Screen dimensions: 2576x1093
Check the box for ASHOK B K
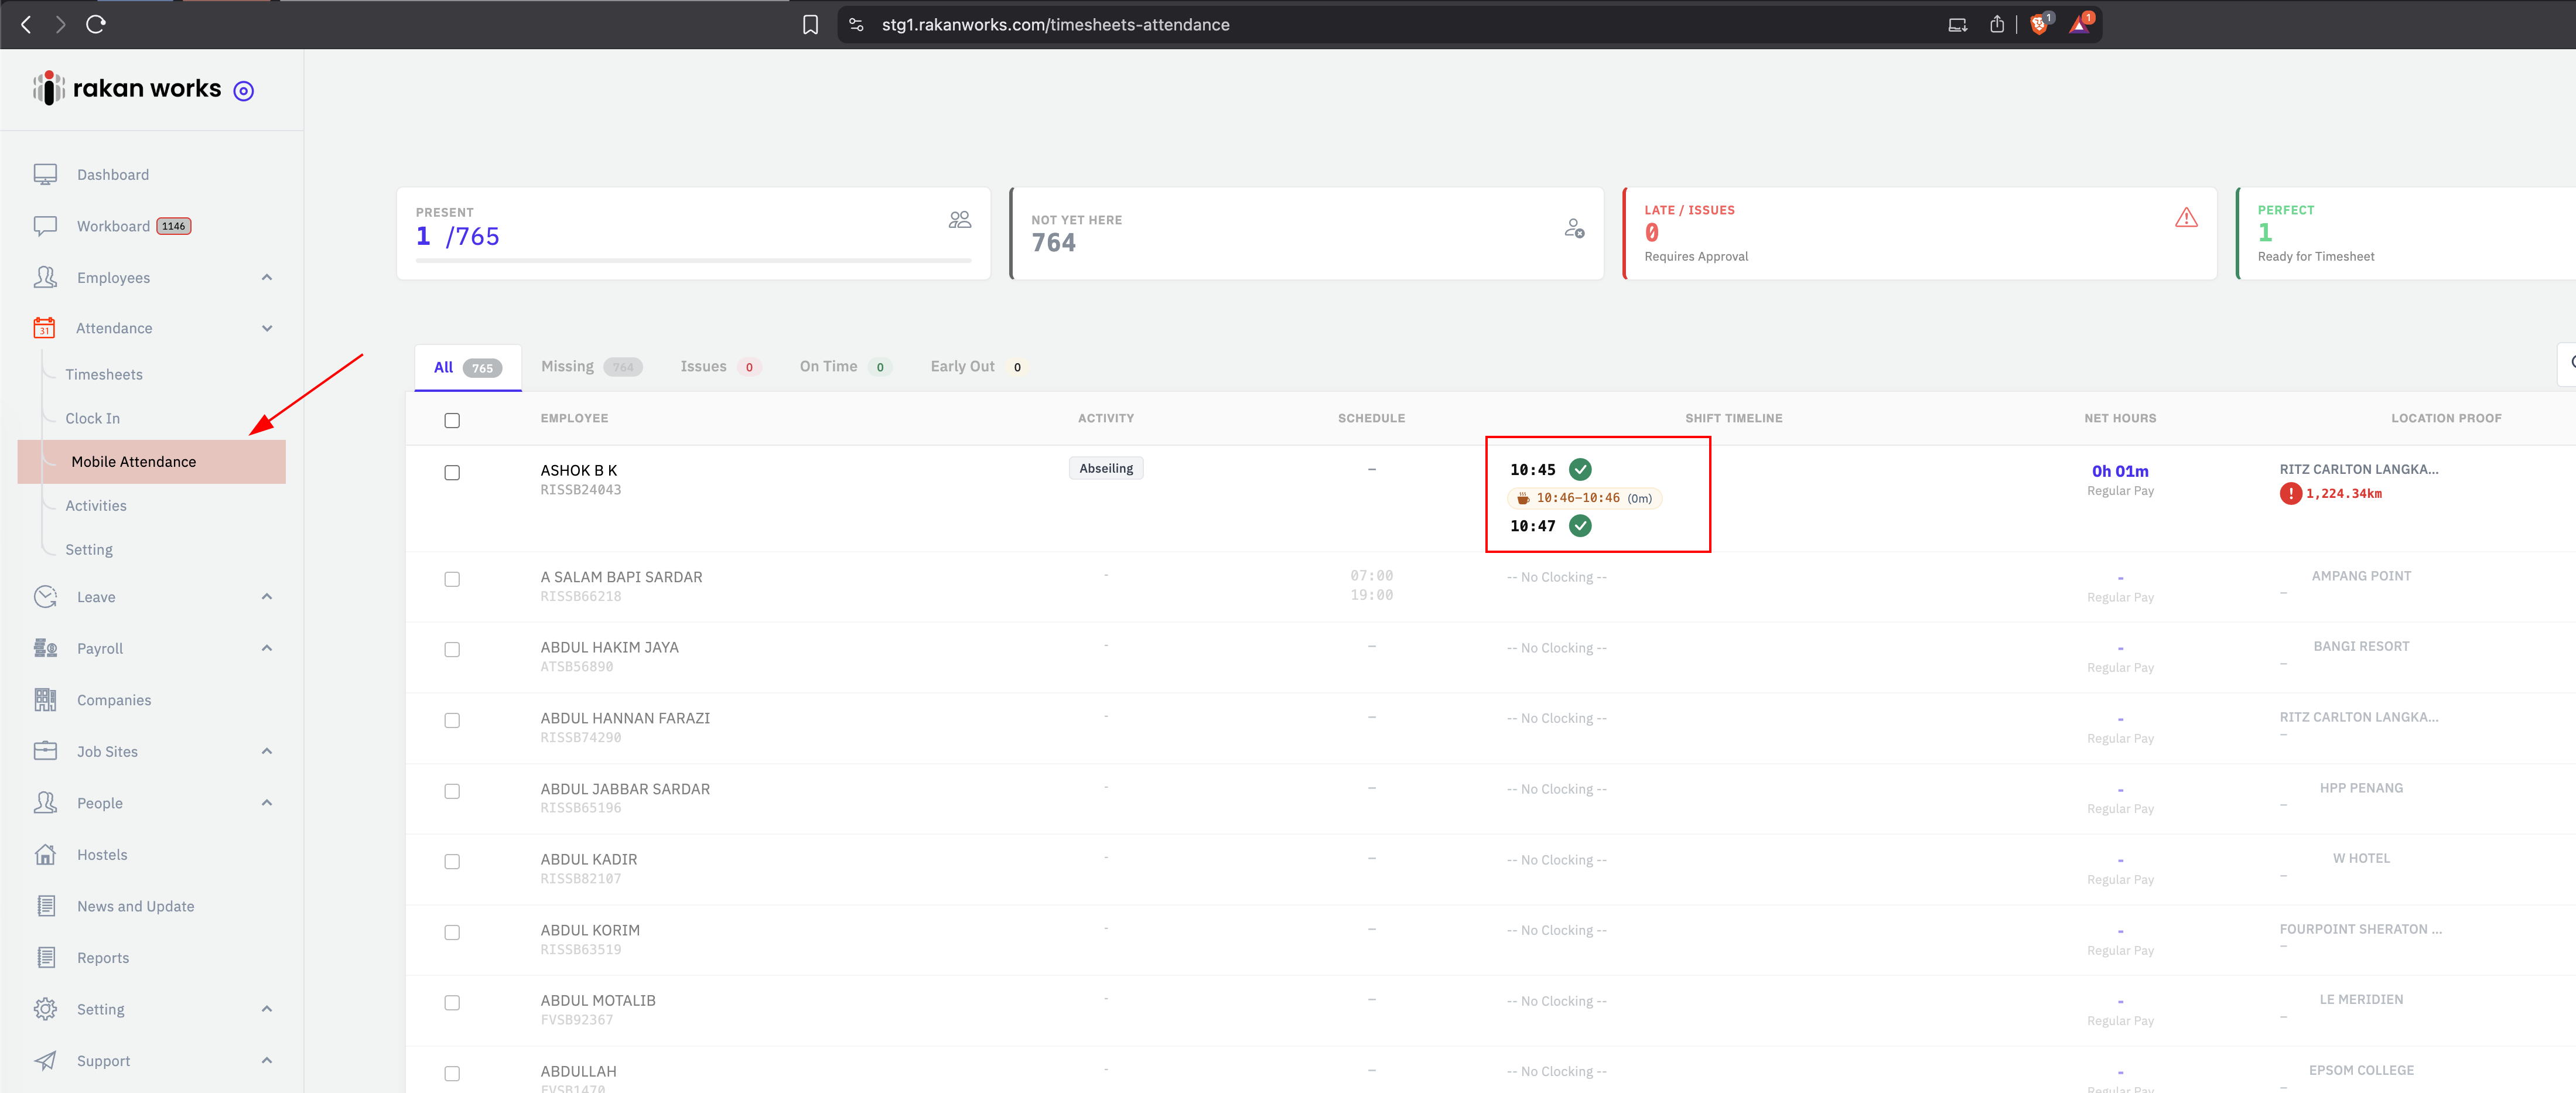tap(452, 472)
